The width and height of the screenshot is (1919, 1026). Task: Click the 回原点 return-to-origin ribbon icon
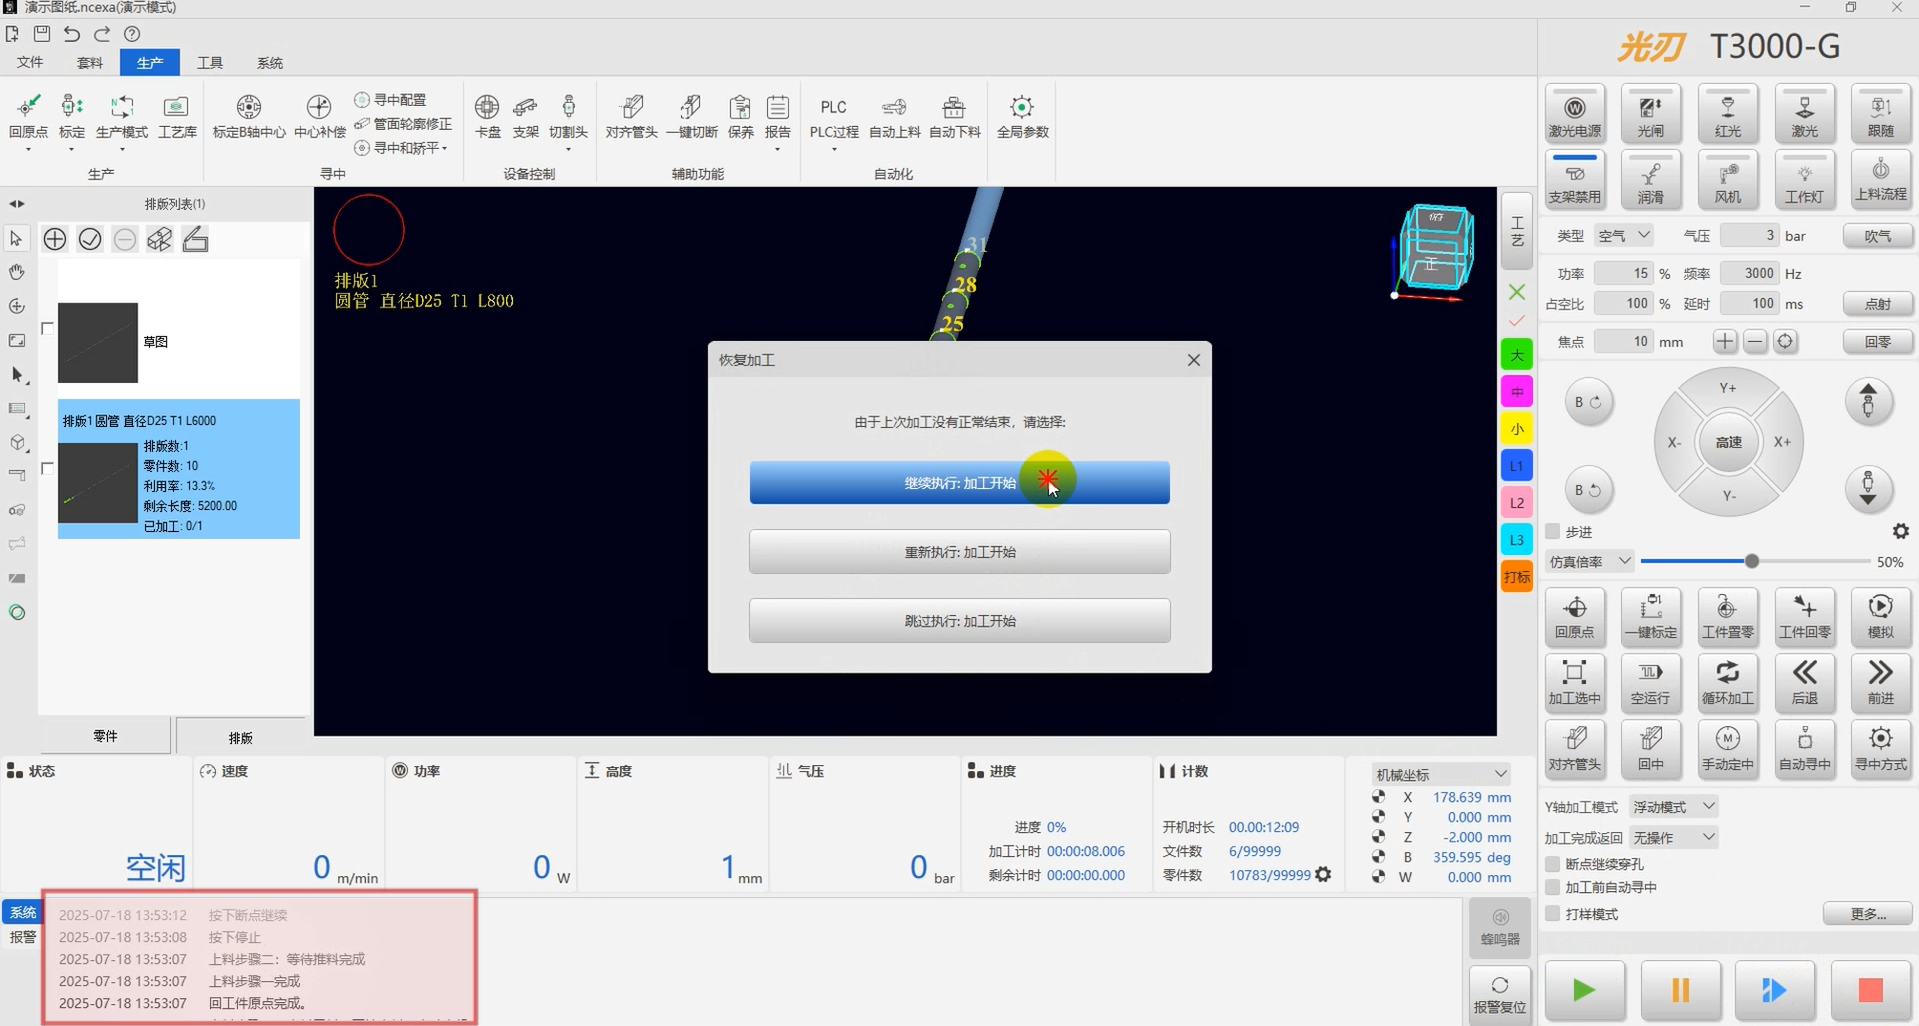tap(28, 117)
